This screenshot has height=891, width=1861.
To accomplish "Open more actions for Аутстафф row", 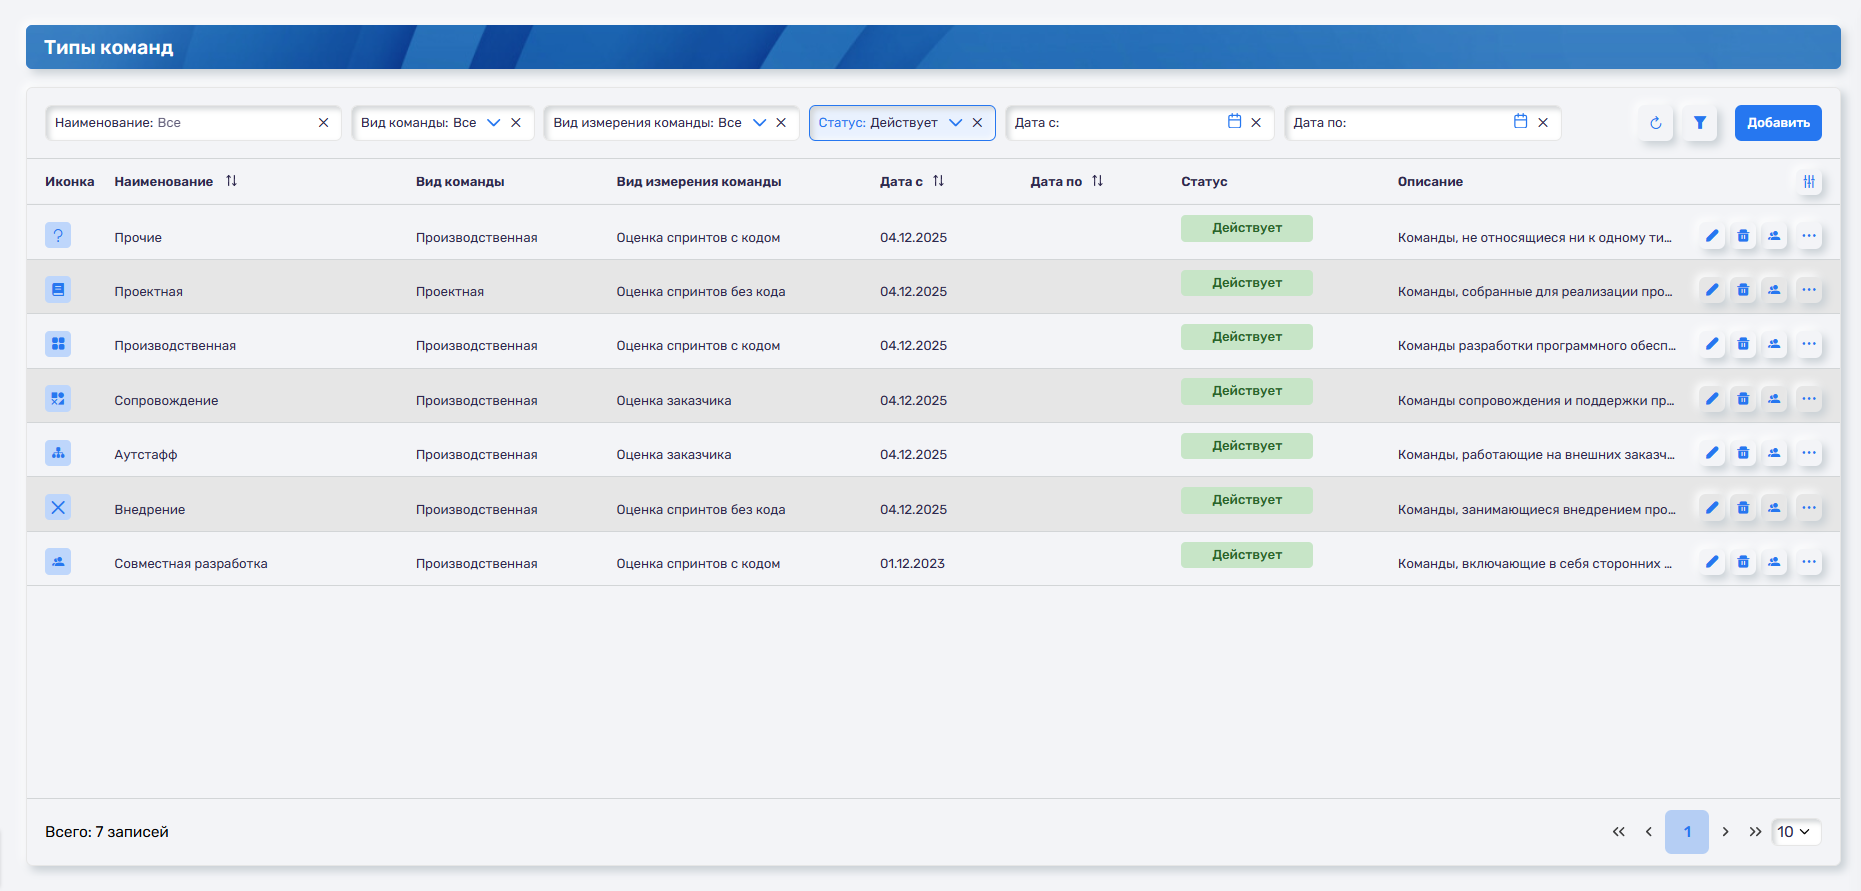I will point(1808,453).
